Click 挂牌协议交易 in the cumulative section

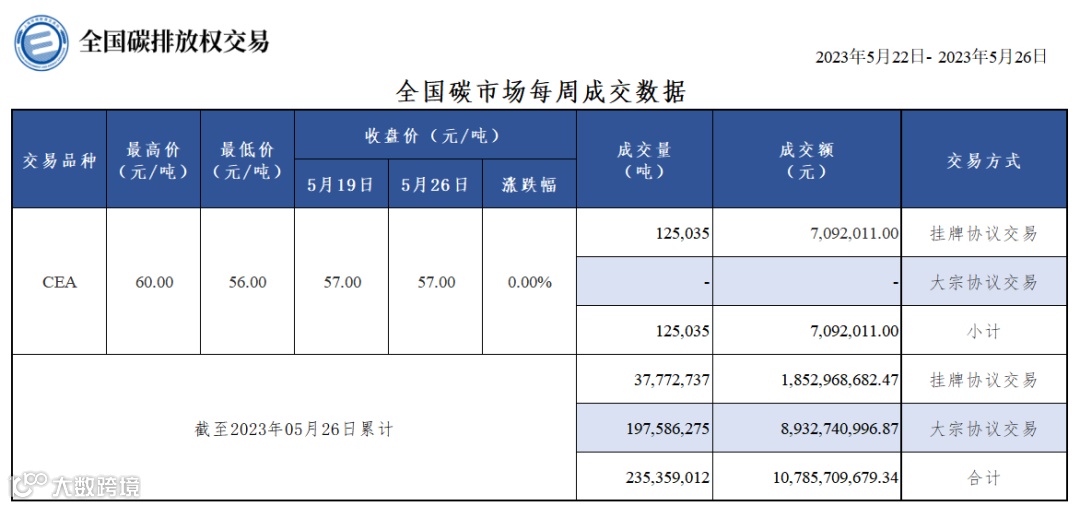984,380
